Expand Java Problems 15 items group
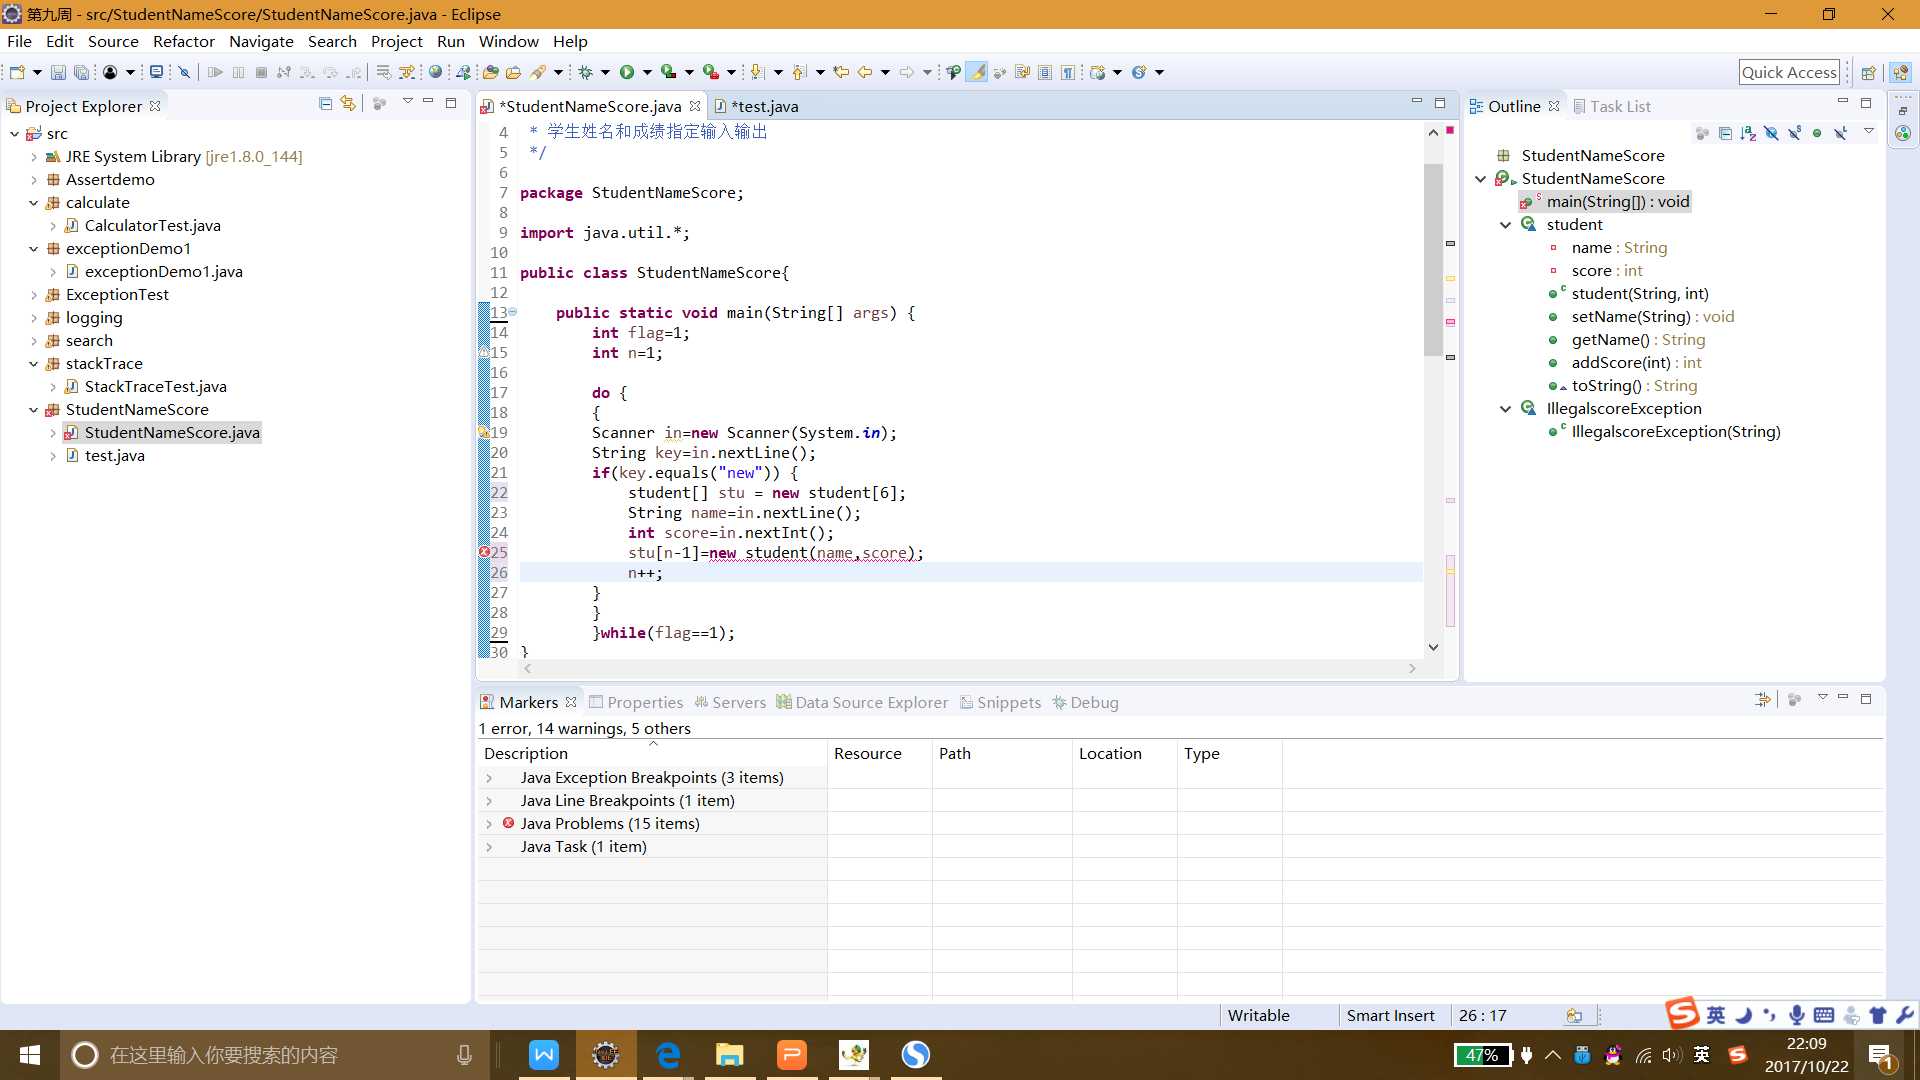The width and height of the screenshot is (1920, 1080). click(488, 823)
